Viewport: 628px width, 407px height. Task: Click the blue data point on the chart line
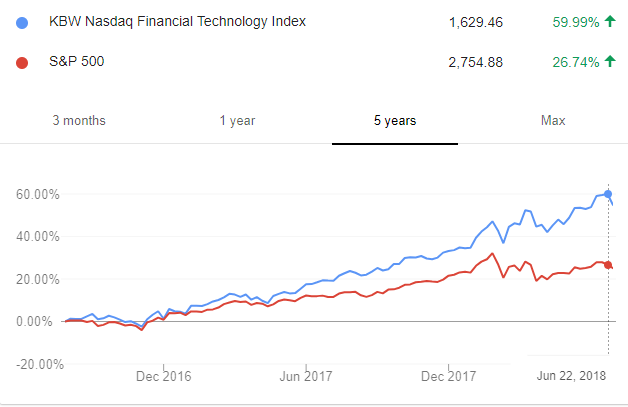coord(608,194)
